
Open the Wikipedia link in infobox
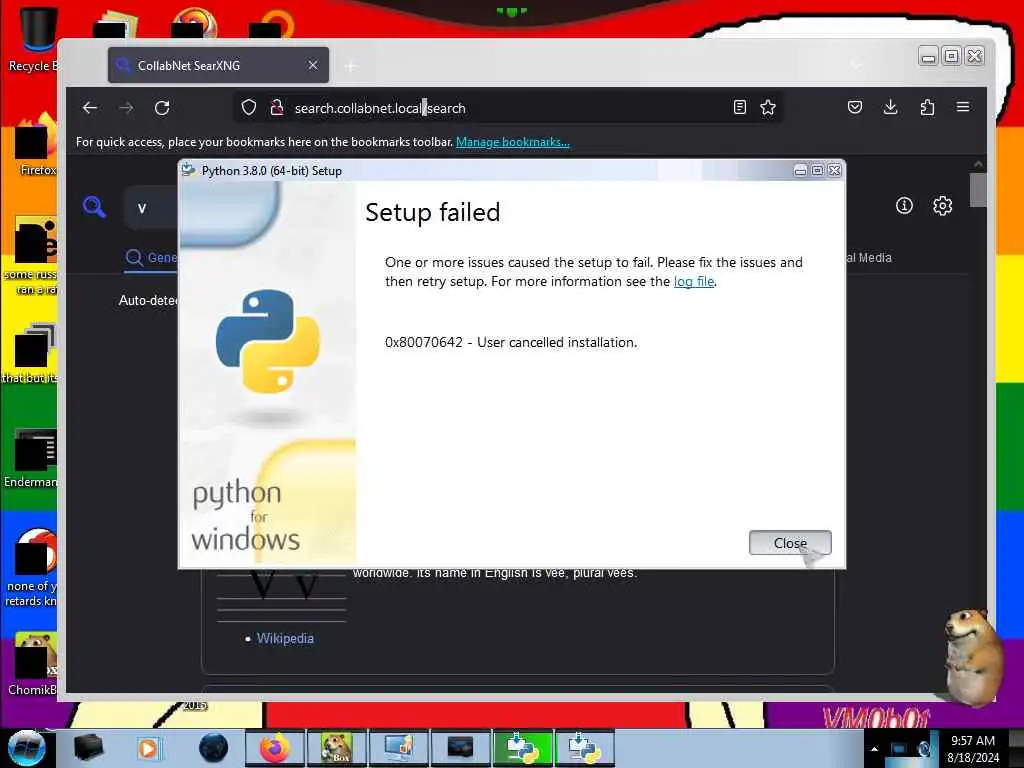point(285,638)
